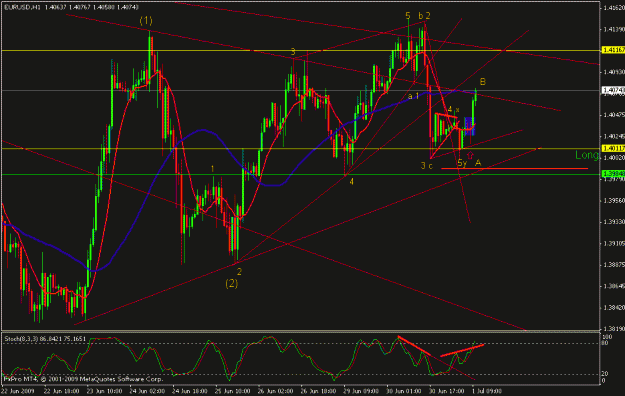Click the 1.38875 price axis label
Viewport: 625px width, 396px height.
click(x=614, y=265)
